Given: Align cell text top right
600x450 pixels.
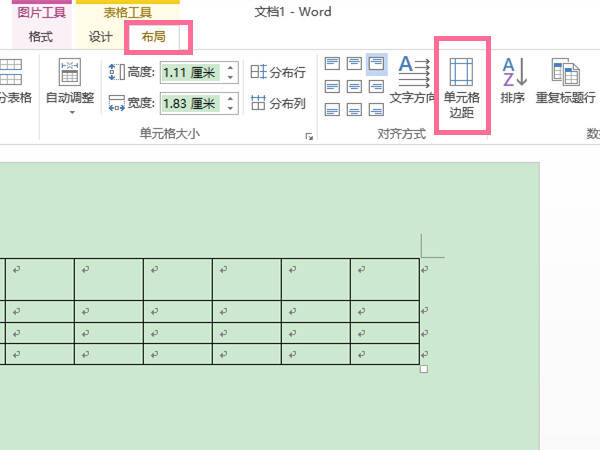Looking at the screenshot, I should pyautogui.click(x=377, y=64).
